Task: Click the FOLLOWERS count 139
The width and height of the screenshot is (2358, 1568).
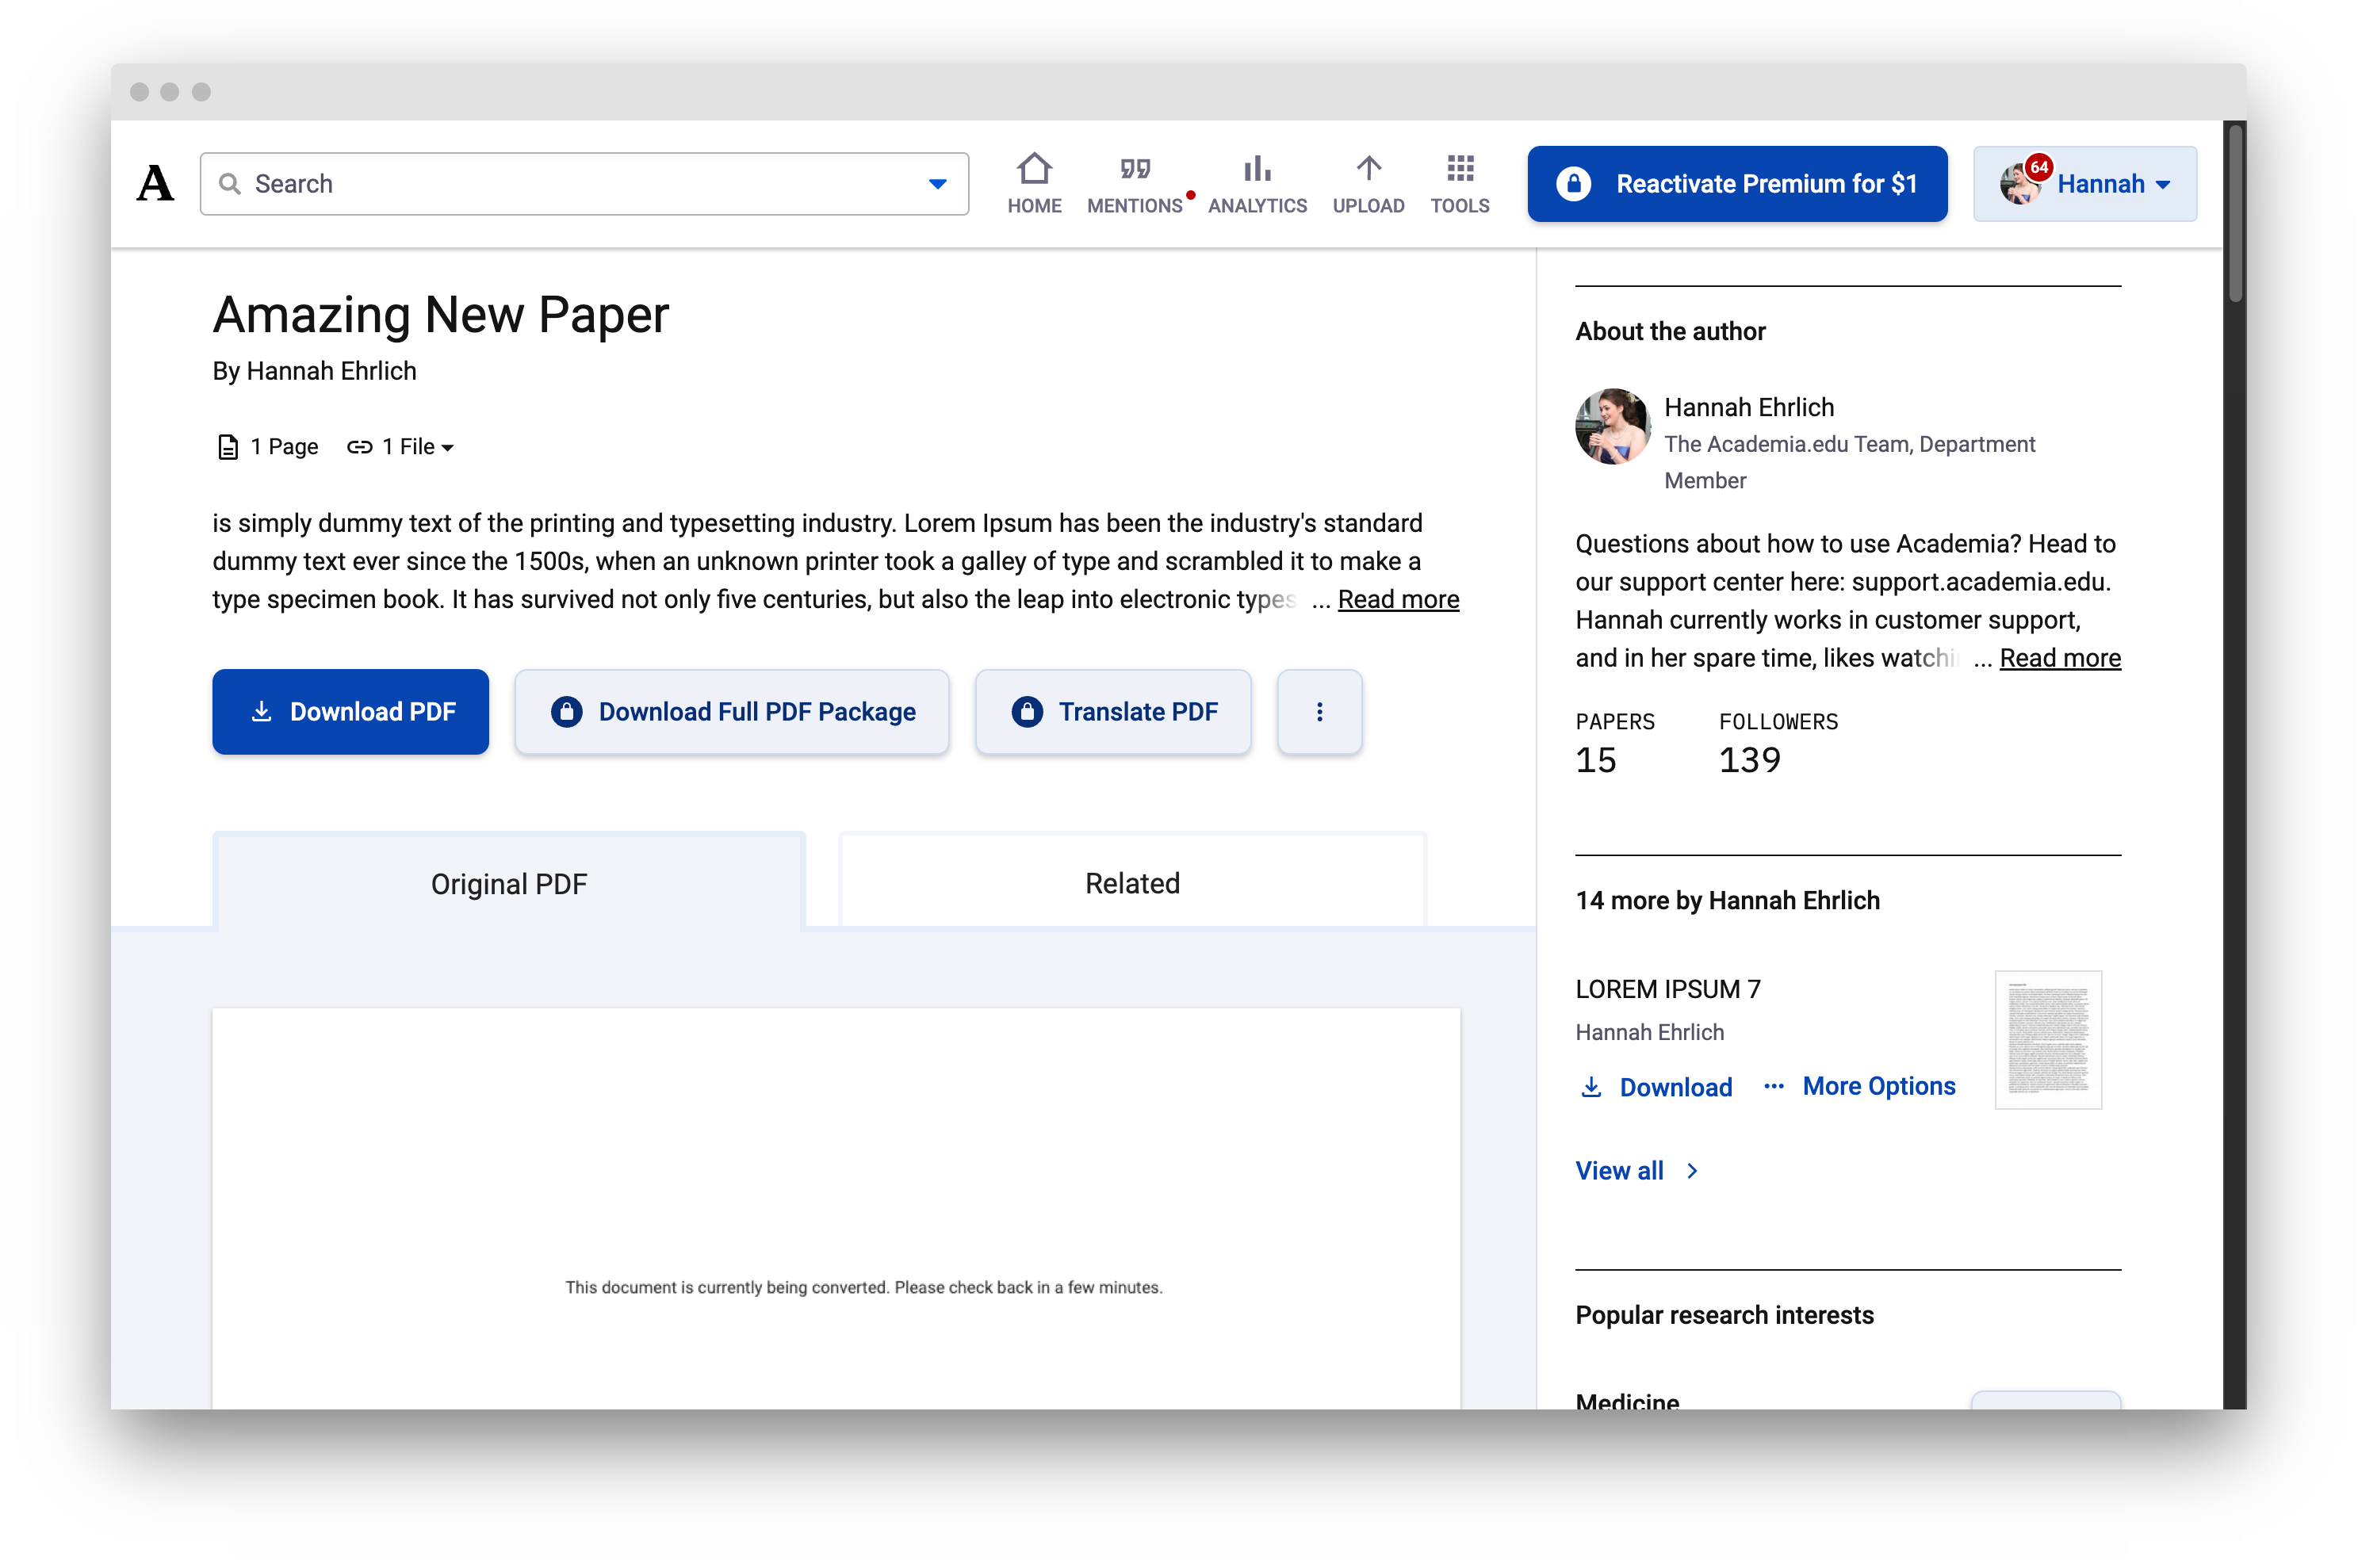Action: click(x=1749, y=760)
